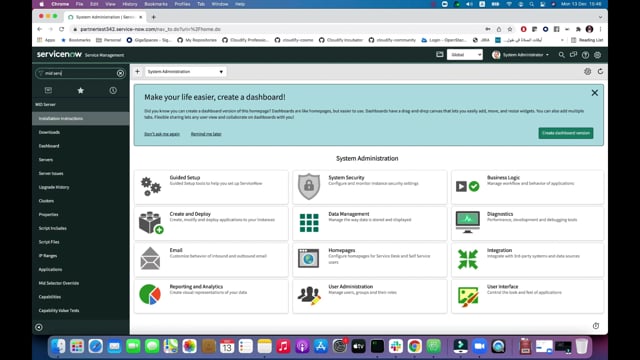Show history clock tab in navigator
Screen dimensions: 640x360
click(113, 90)
